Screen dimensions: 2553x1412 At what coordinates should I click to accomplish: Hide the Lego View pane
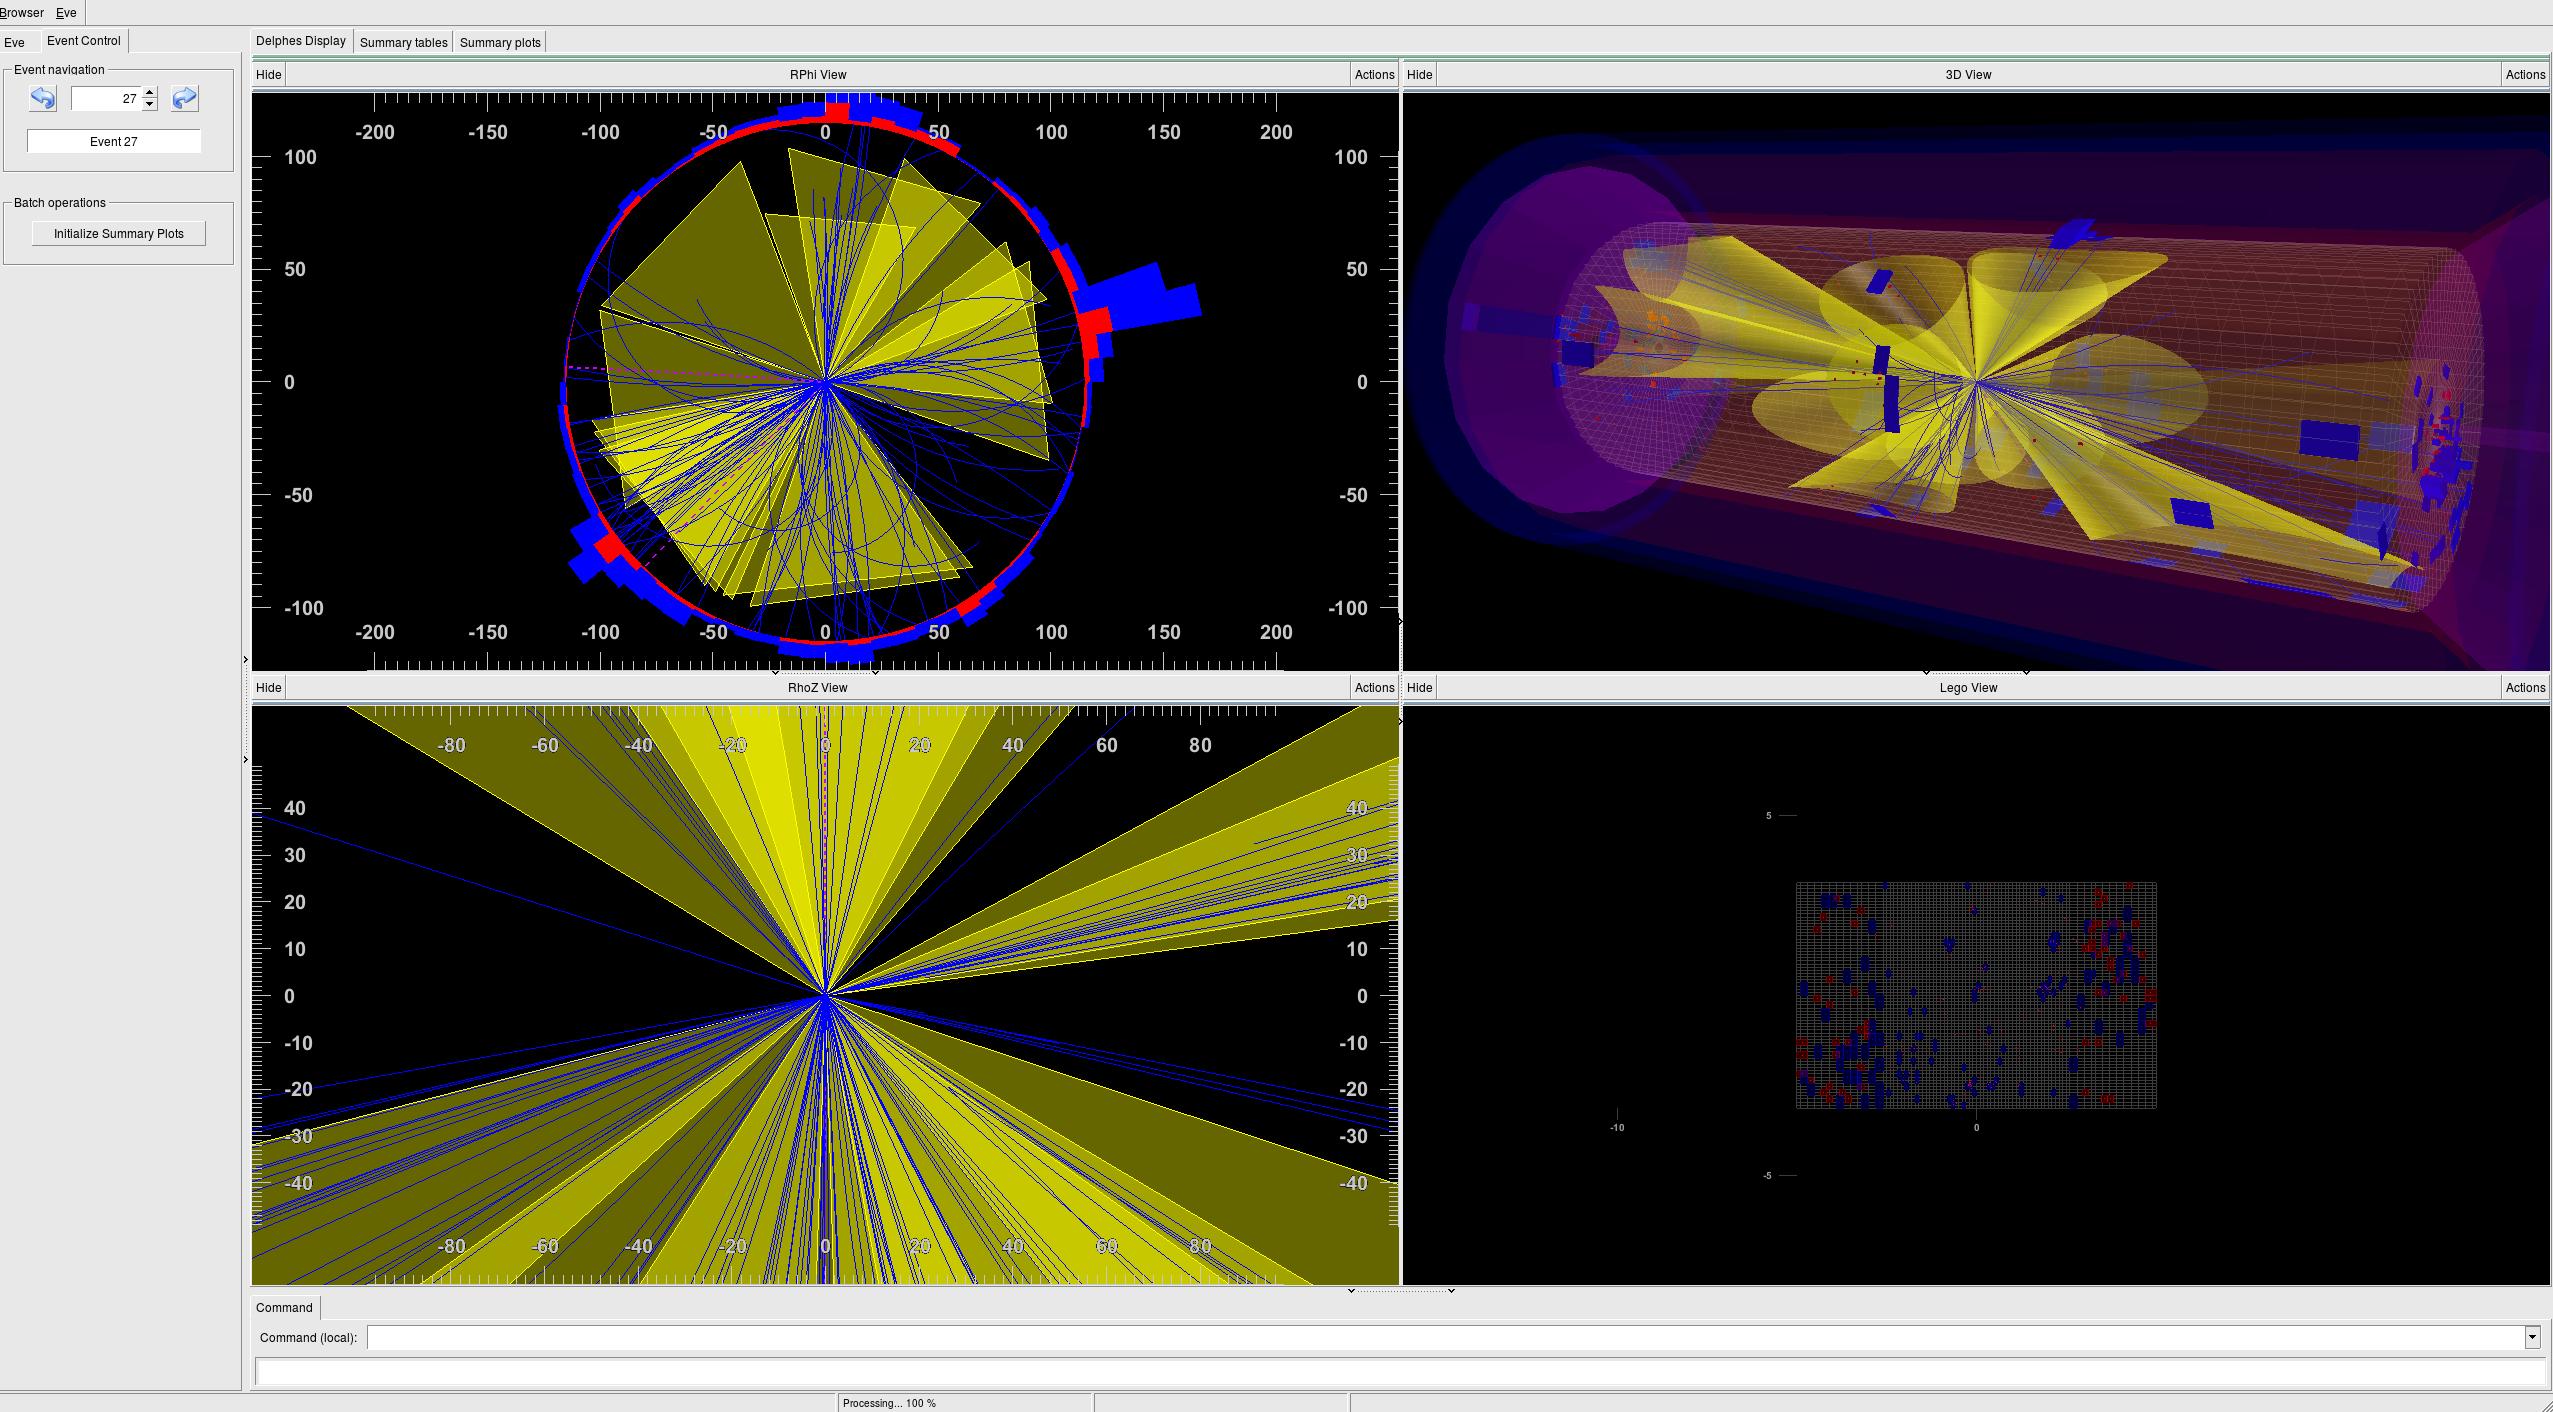click(1419, 687)
